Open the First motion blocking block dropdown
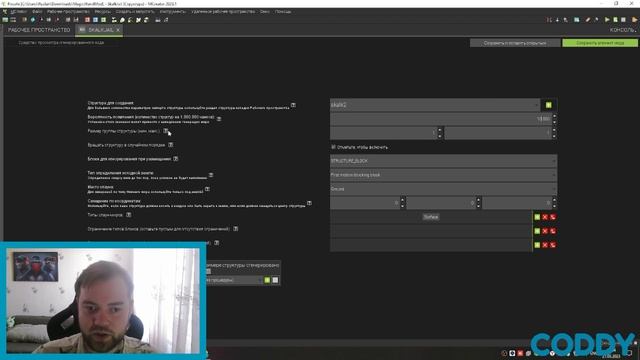Image resolution: width=640 pixels, height=360 pixels. pyautogui.click(x=443, y=175)
